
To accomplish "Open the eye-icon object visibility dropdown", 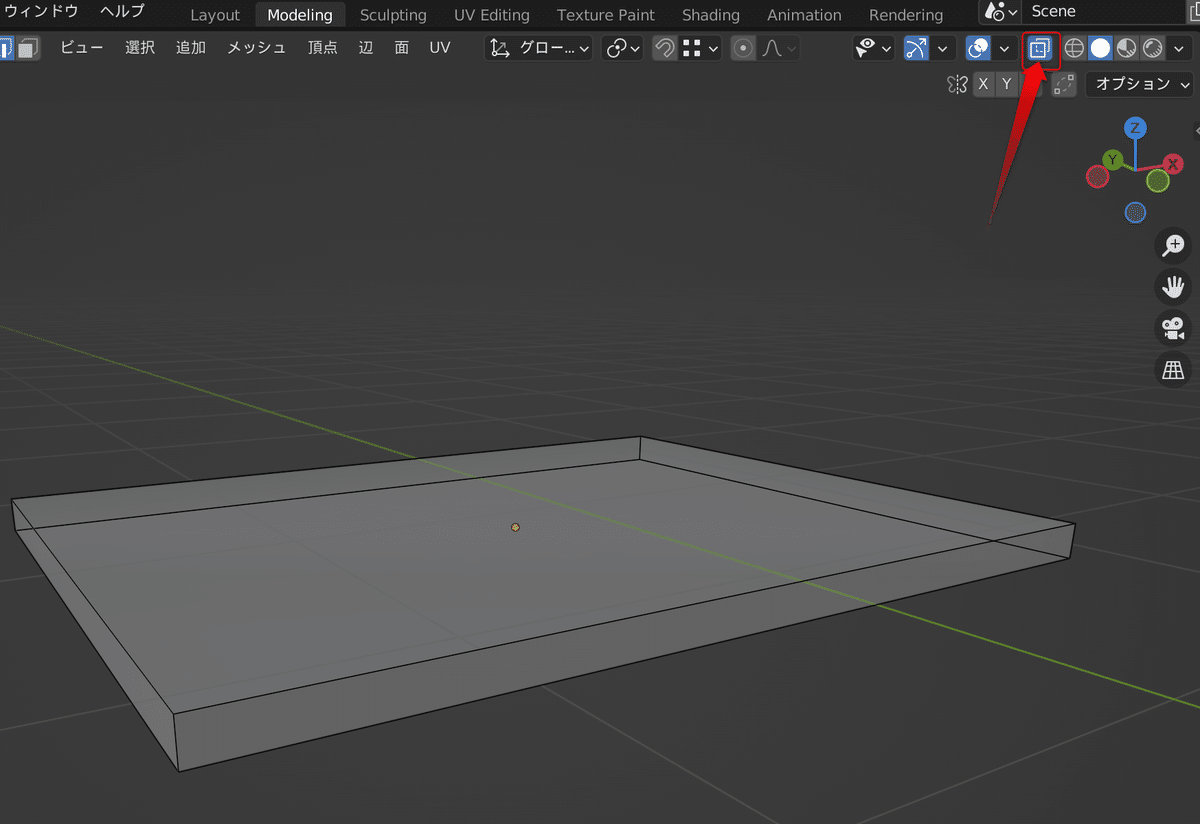I will [874, 48].
